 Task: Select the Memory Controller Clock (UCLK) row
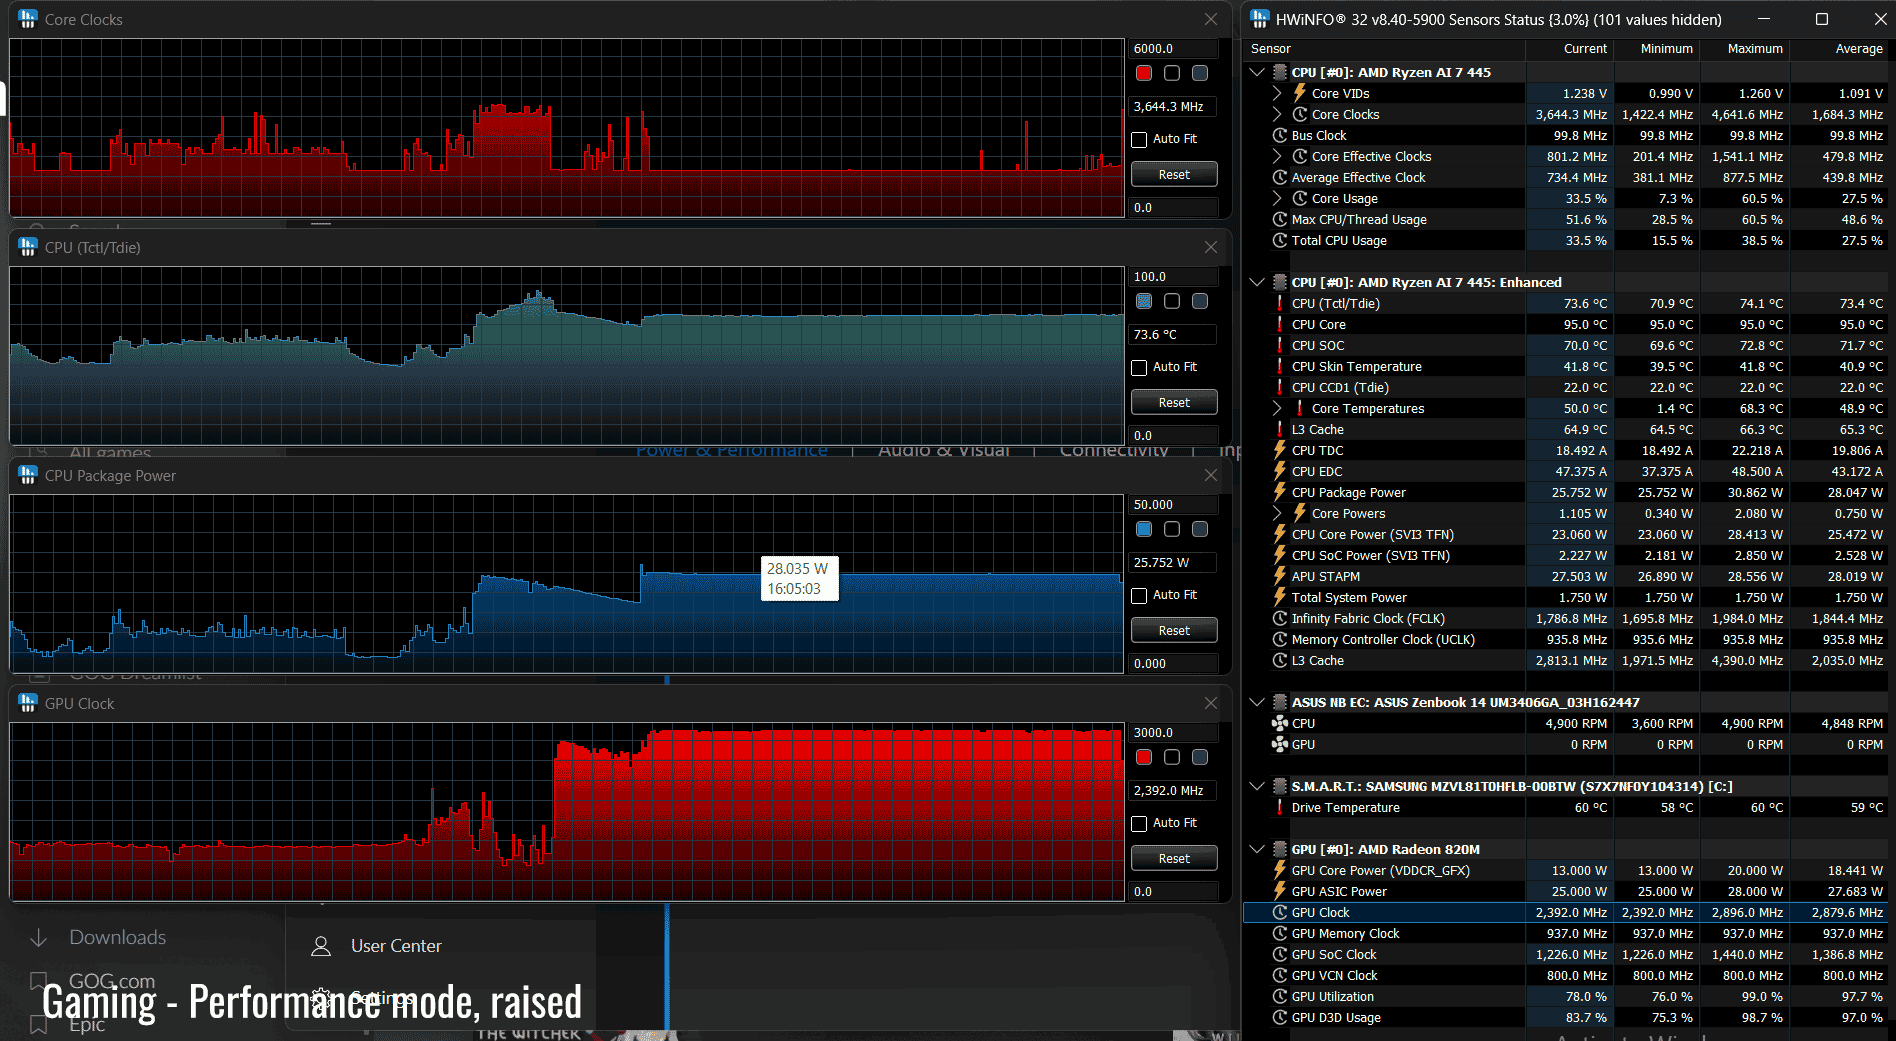1565,639
